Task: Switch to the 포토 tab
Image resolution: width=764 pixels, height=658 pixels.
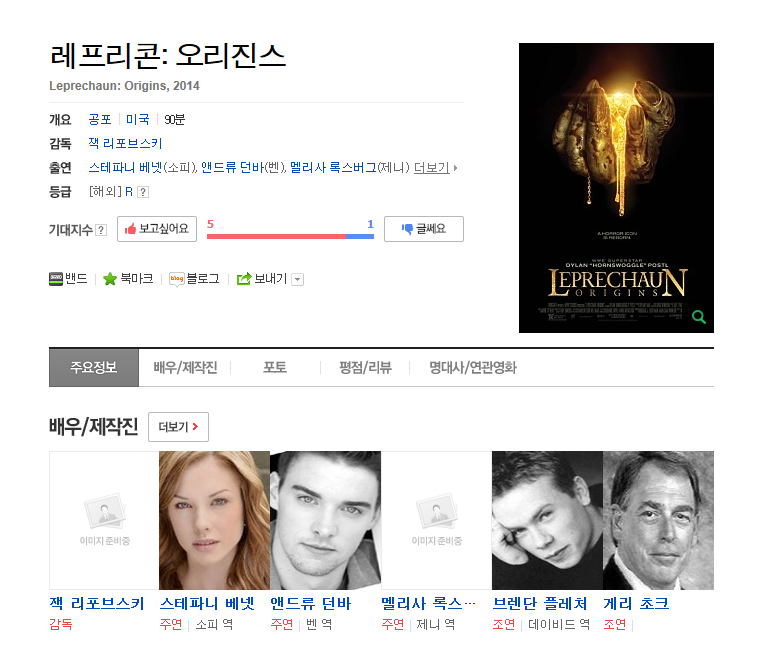Action: (275, 368)
